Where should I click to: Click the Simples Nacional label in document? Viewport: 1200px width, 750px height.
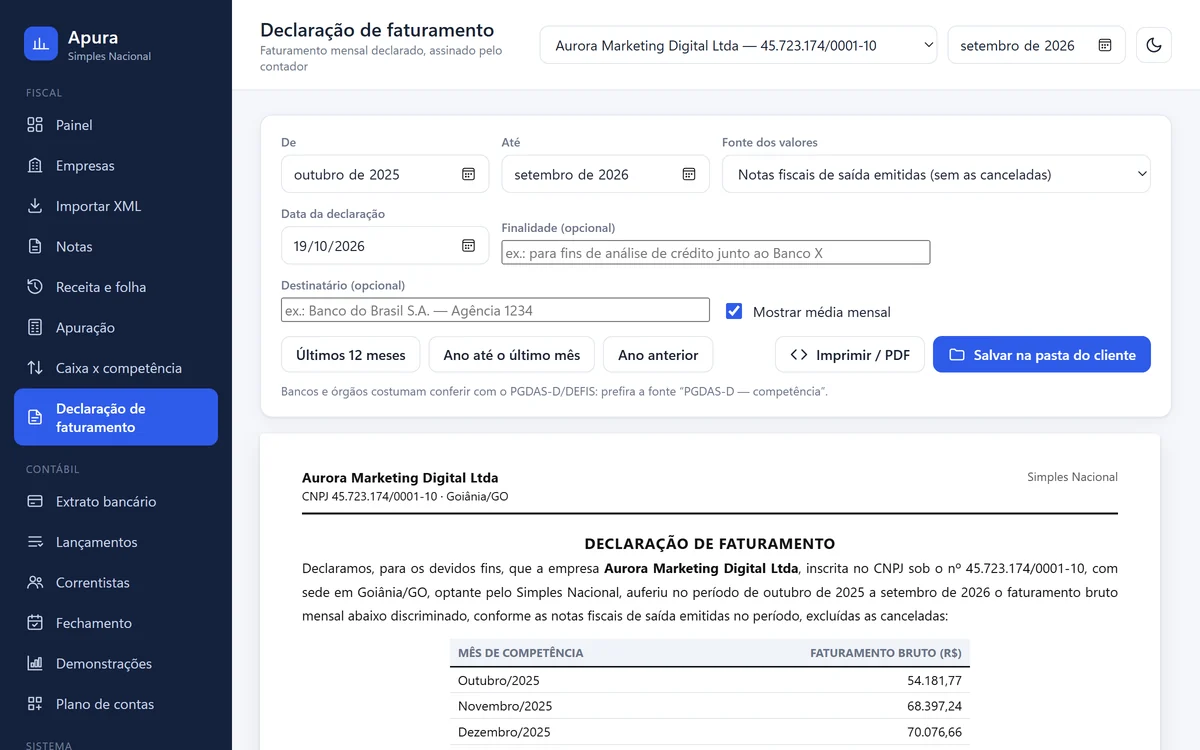(1072, 477)
